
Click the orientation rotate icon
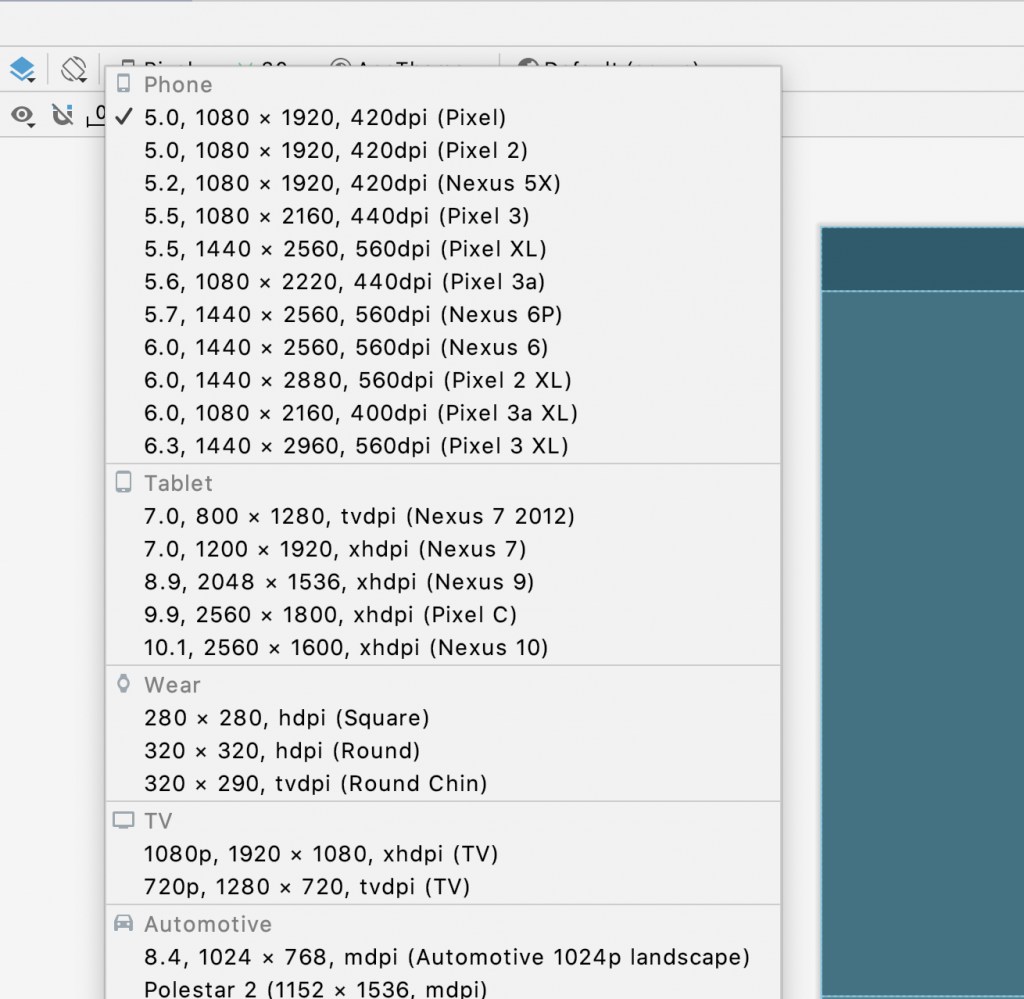(x=73, y=69)
